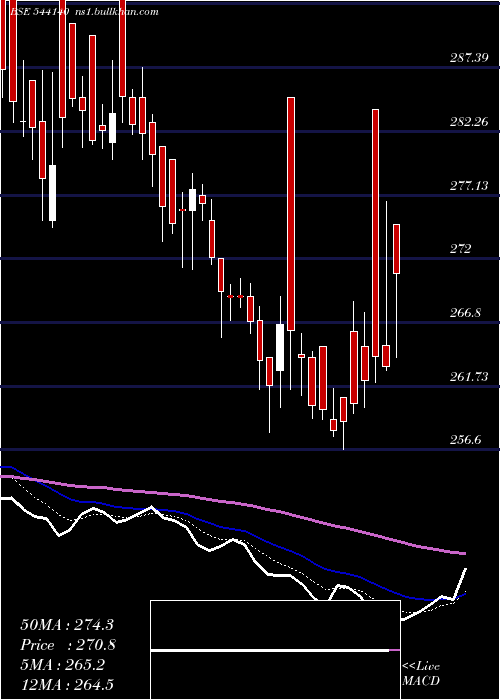This screenshot has height=700, width=500.
Task: Click the ns1.bullkhan.com source text
Action: (x=116, y=12)
